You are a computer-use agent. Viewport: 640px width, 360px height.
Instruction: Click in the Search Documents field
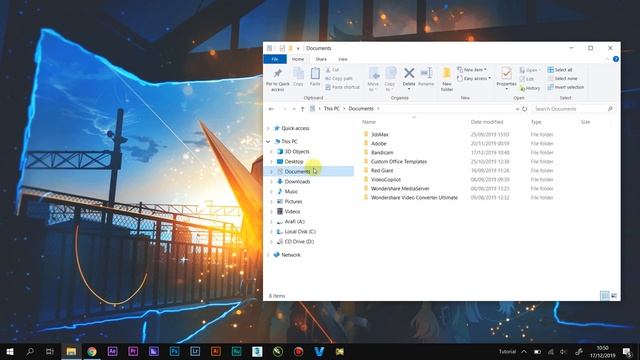(573, 109)
